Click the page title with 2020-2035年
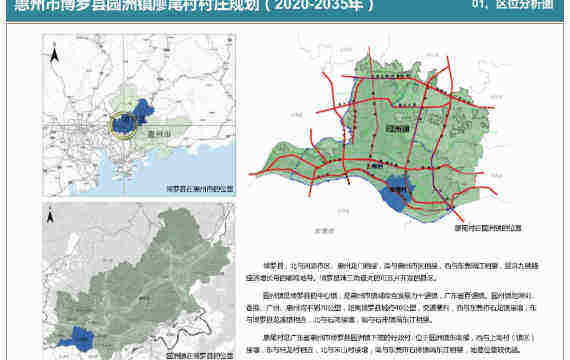Image resolution: width=570 pixels, height=360 pixels. tap(194, 5)
